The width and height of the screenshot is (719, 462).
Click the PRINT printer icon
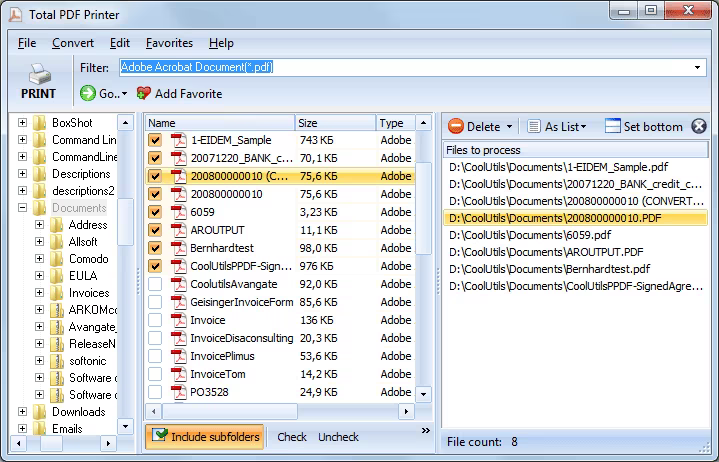coord(38,74)
